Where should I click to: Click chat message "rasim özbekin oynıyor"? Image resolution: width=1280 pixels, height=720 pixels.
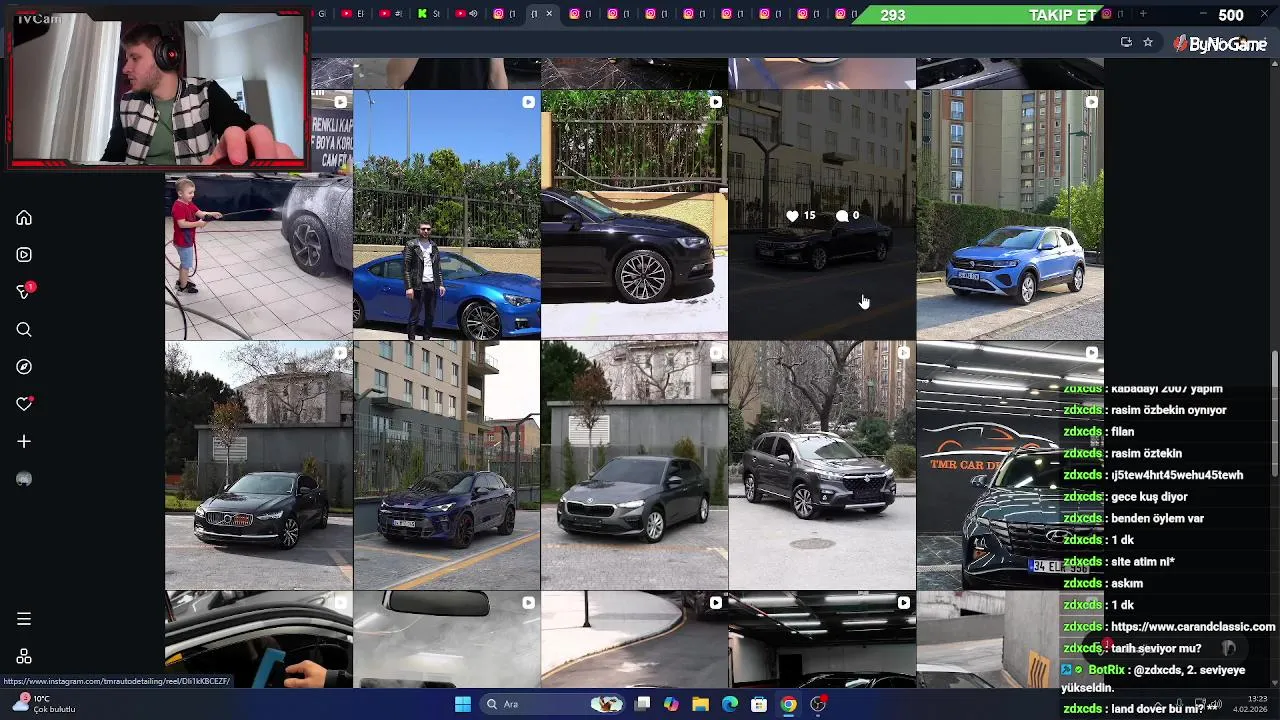[x=1169, y=410]
